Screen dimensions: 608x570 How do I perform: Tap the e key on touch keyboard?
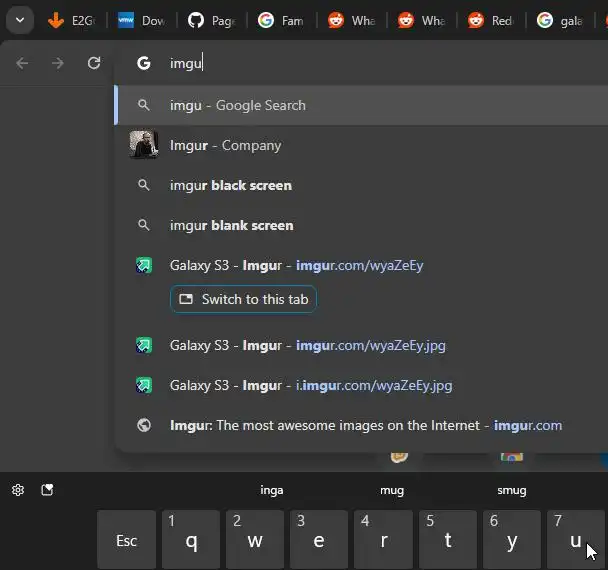(x=319, y=540)
